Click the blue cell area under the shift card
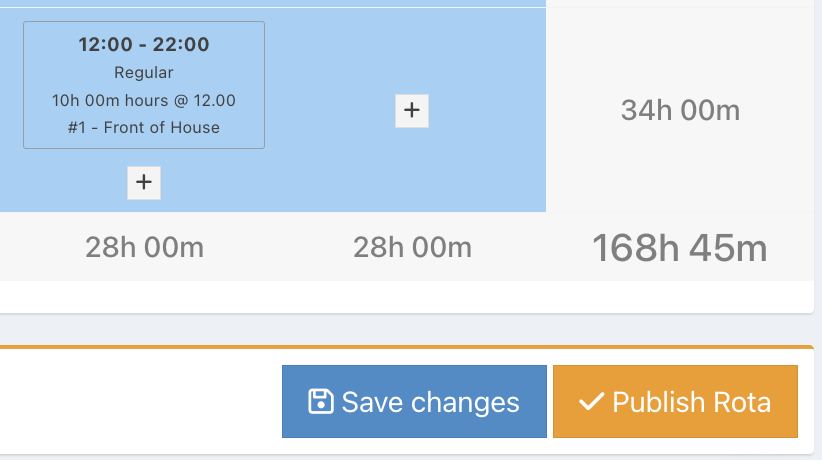The image size is (822, 460). point(68,183)
